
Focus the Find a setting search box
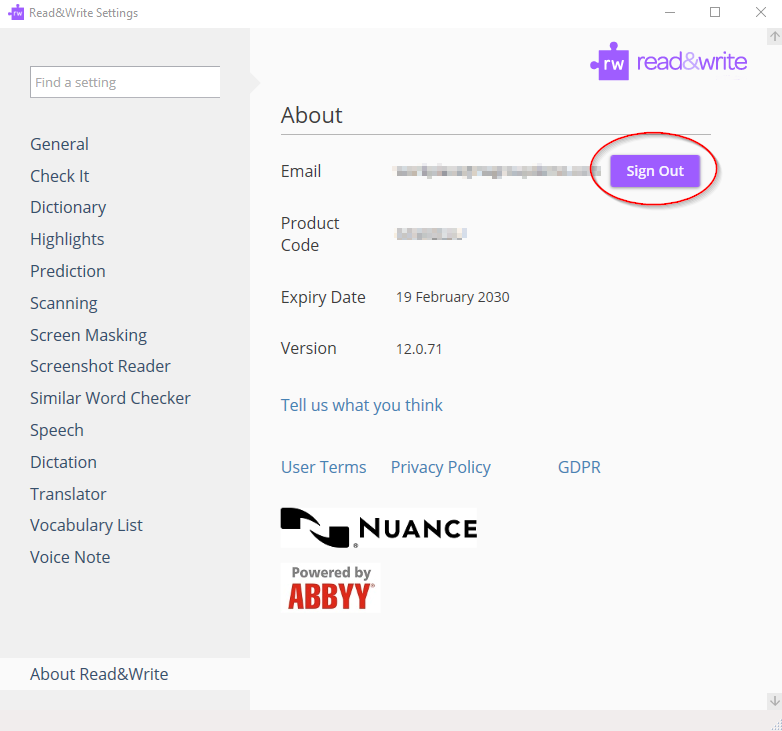click(125, 82)
